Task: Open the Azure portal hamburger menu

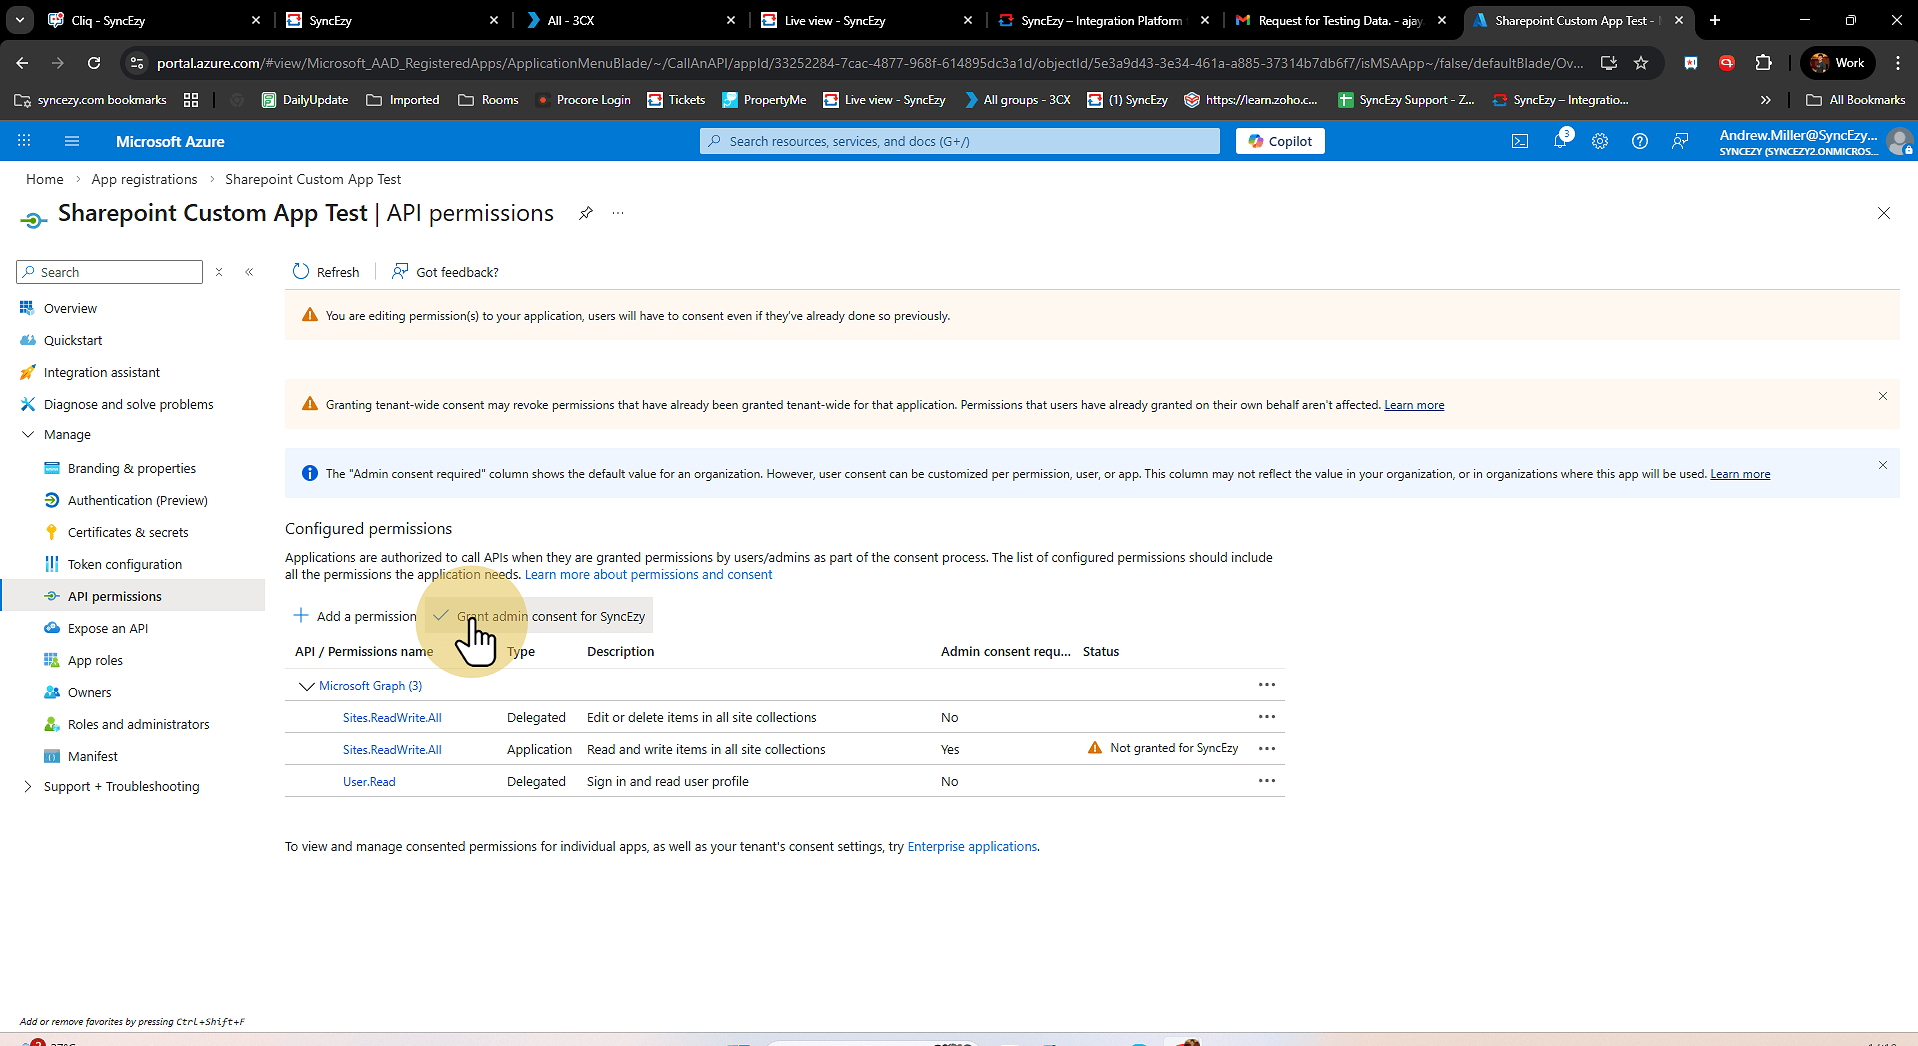Action: pos(72,141)
